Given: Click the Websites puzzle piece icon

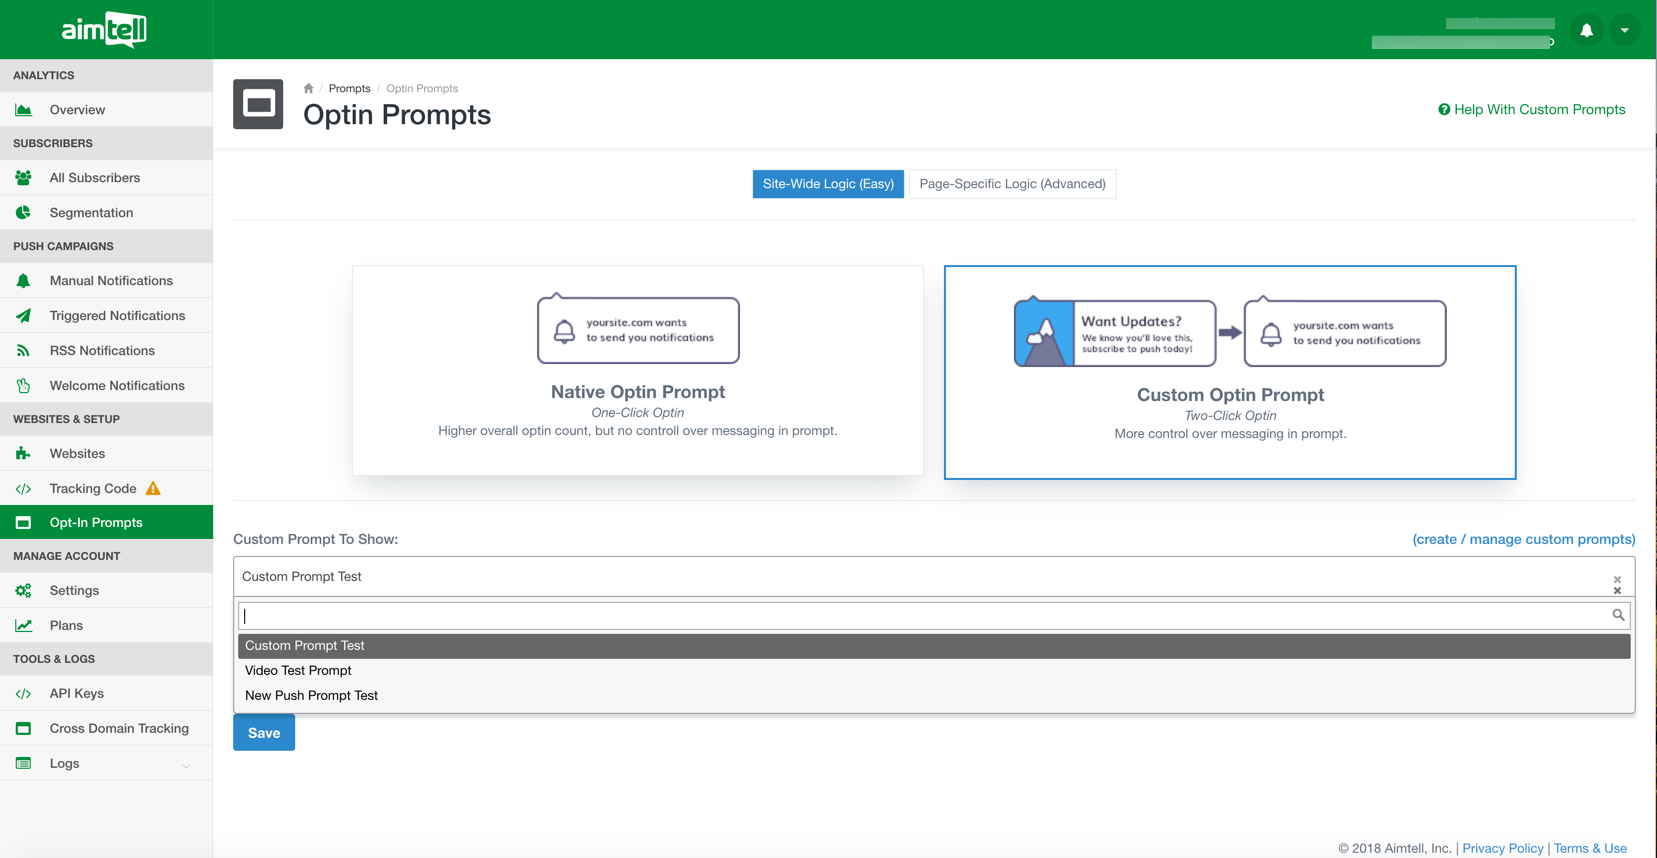Looking at the screenshot, I should point(23,454).
